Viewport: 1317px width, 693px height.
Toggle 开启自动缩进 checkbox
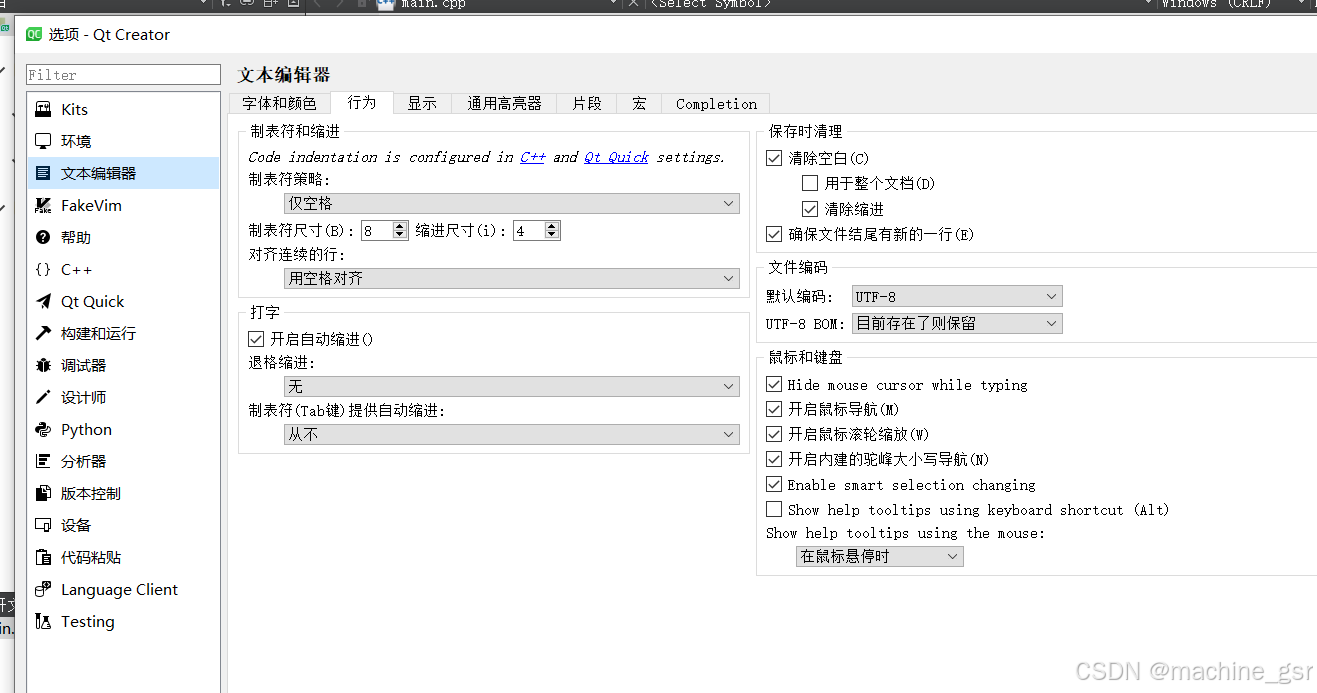pyautogui.click(x=256, y=339)
